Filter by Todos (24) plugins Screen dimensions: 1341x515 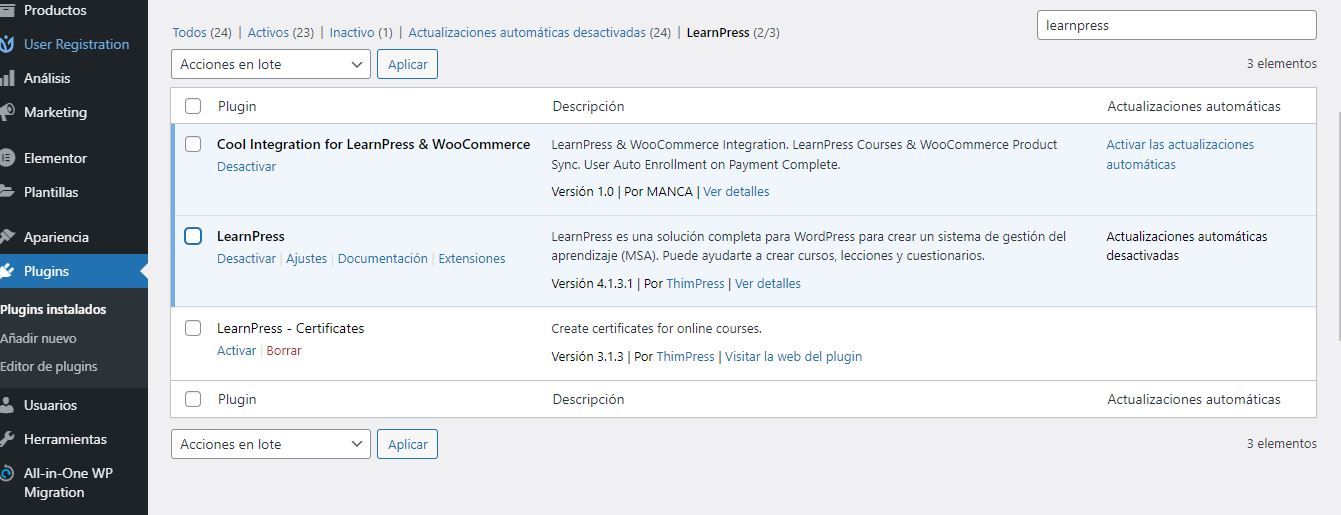pyautogui.click(x=202, y=32)
